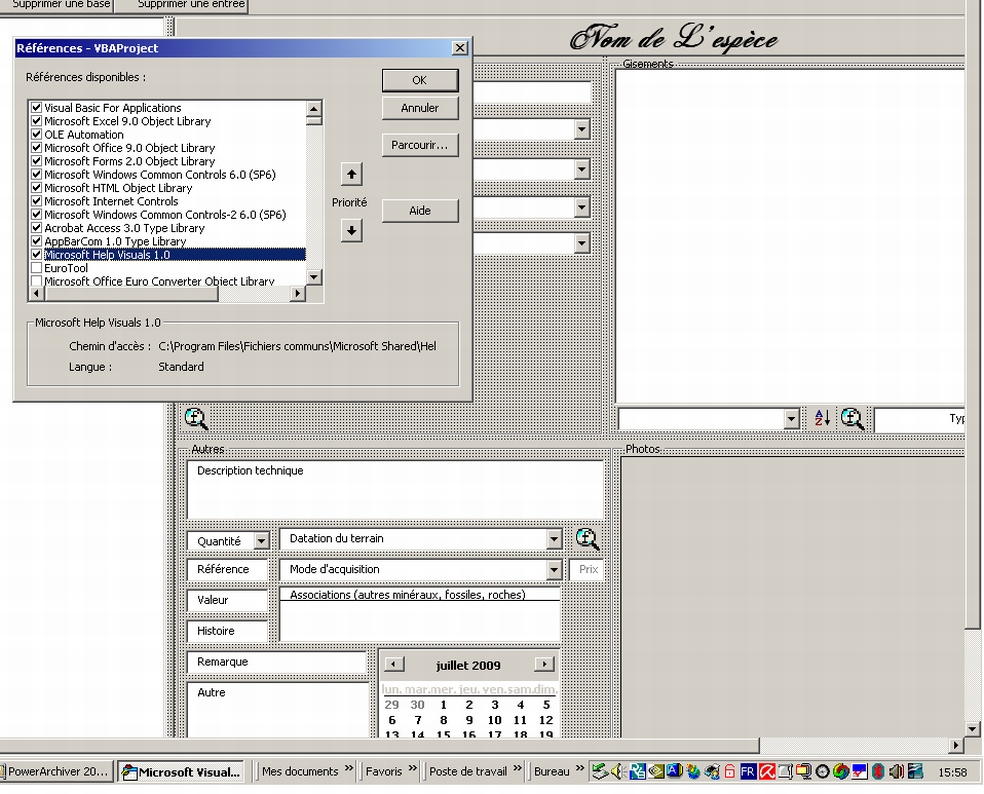Screen dimensions: 984x794
Task: Switch to PowerArchiver taskbar window
Action: 56,771
